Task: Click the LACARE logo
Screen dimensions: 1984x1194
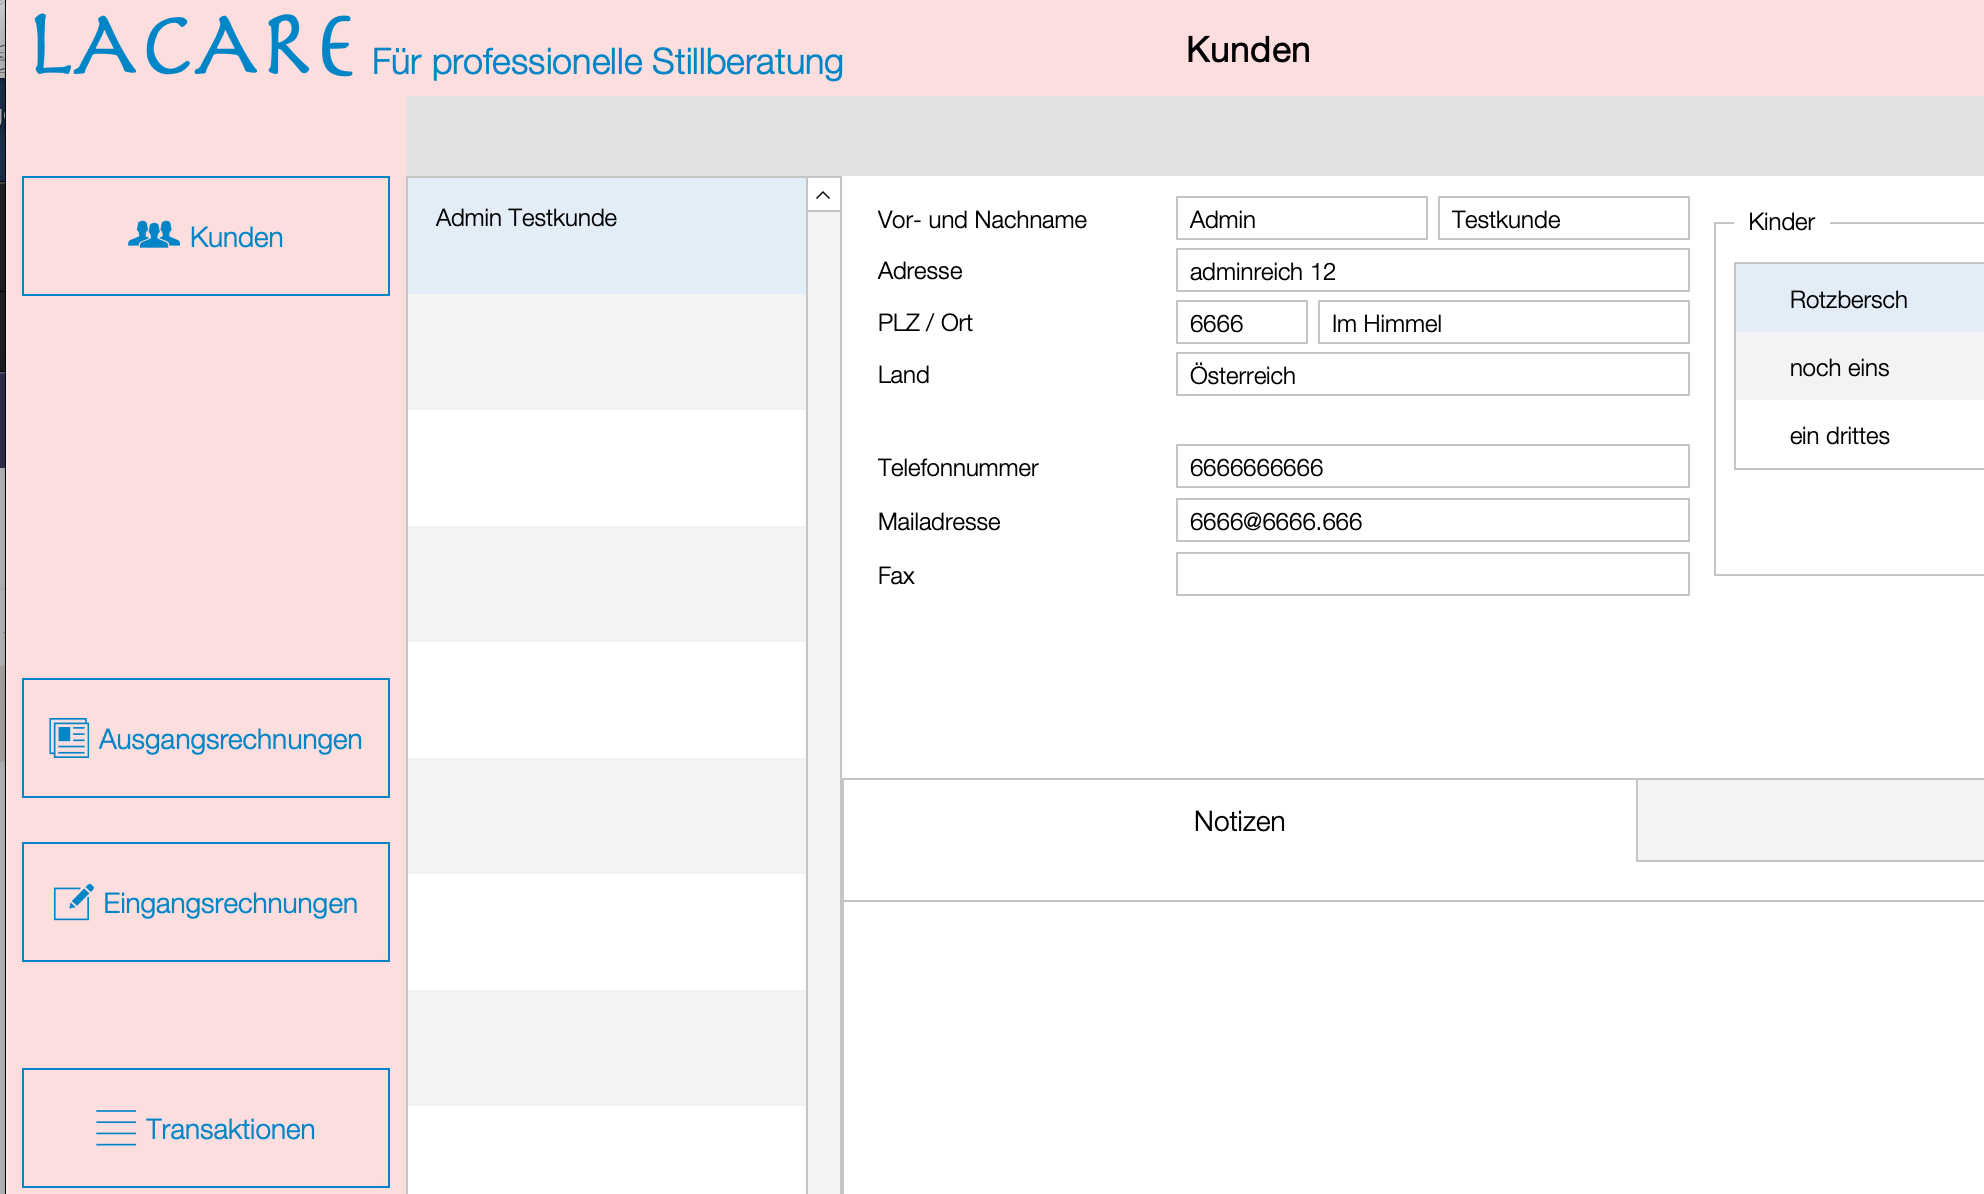Action: (194, 47)
